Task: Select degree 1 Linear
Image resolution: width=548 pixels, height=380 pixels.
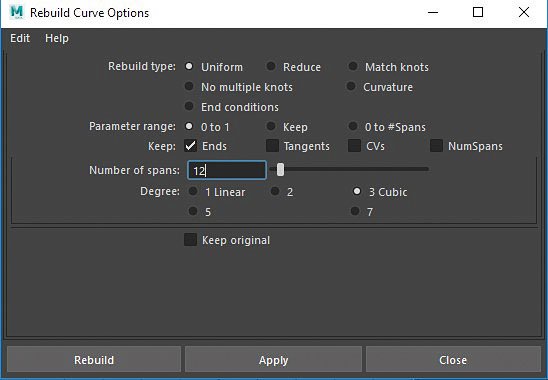Action: click(x=193, y=191)
